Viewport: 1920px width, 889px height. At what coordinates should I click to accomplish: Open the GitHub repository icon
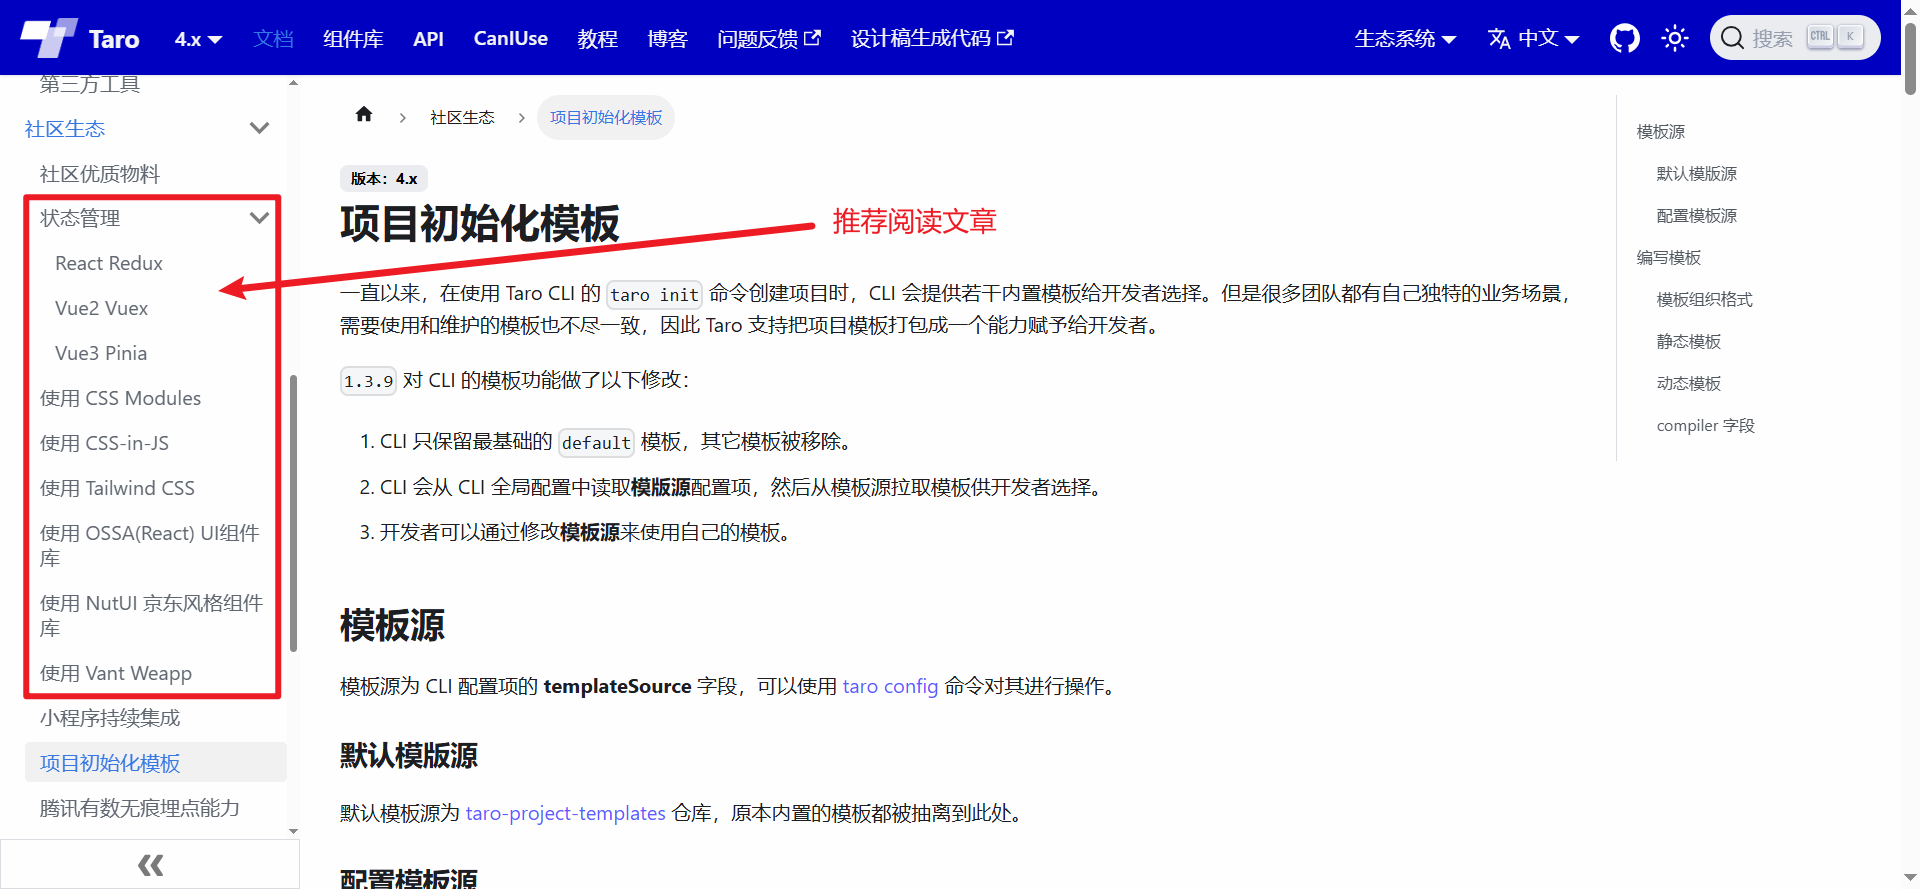point(1624,38)
